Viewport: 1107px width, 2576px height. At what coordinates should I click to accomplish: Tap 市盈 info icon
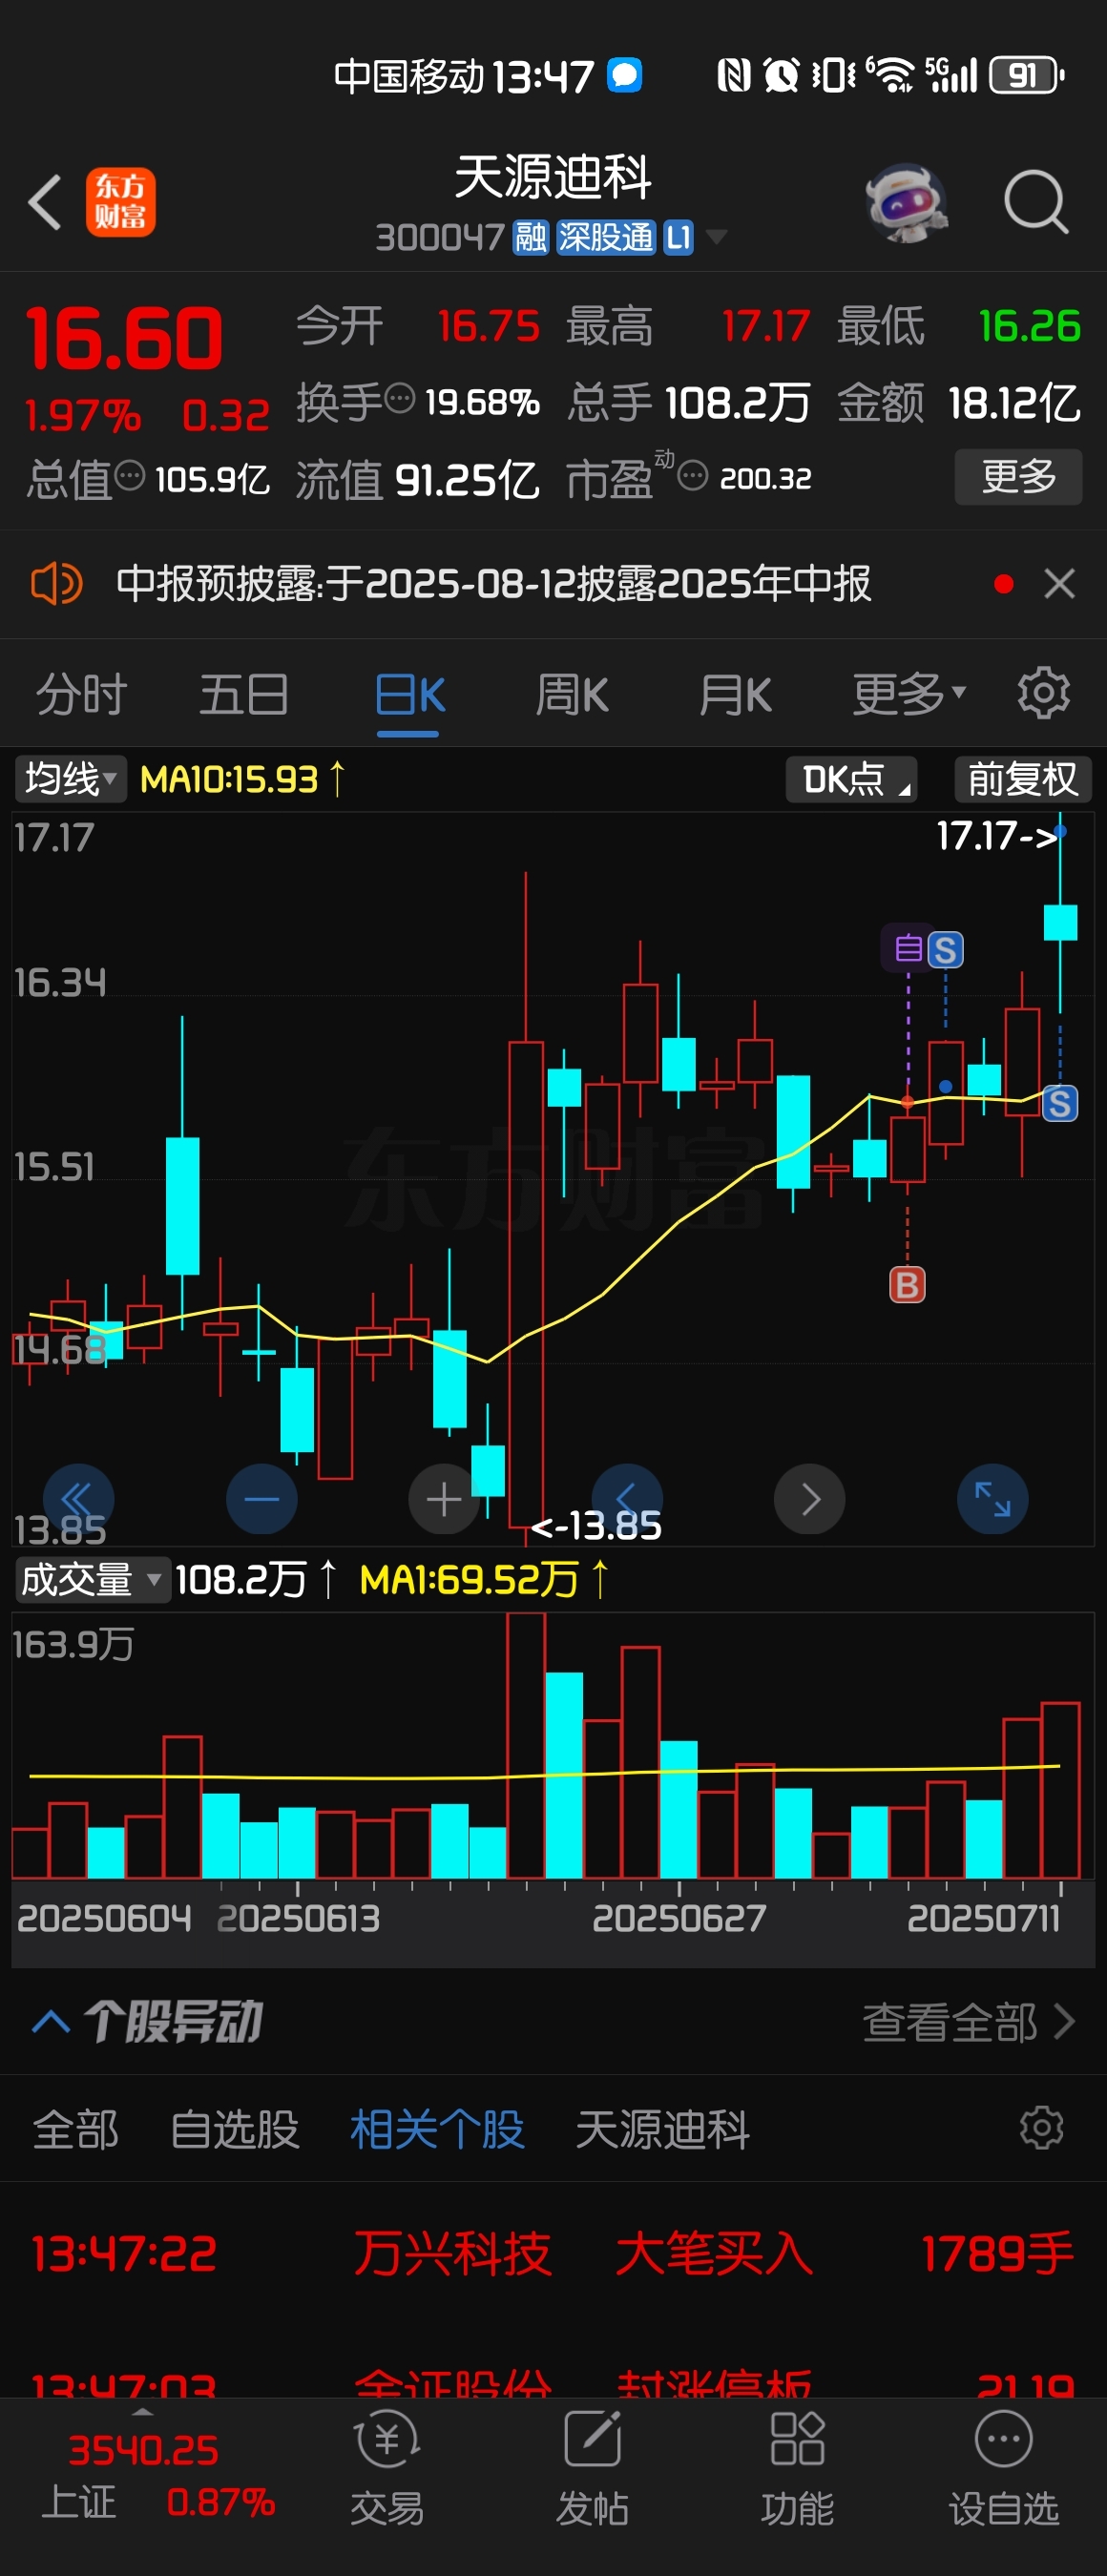tap(693, 475)
